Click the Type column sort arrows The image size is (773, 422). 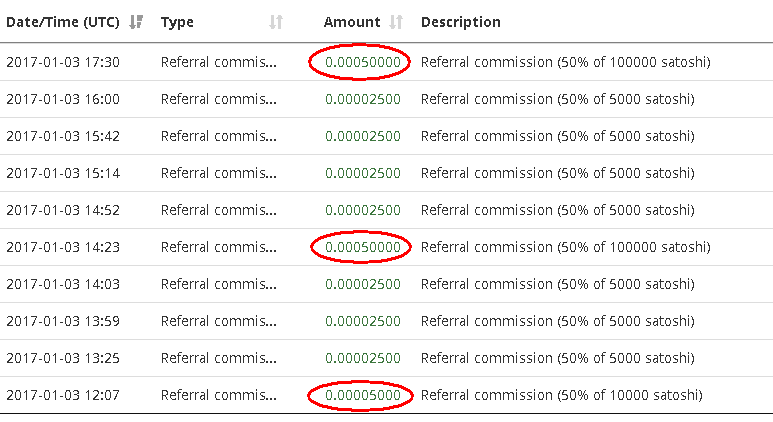(277, 22)
